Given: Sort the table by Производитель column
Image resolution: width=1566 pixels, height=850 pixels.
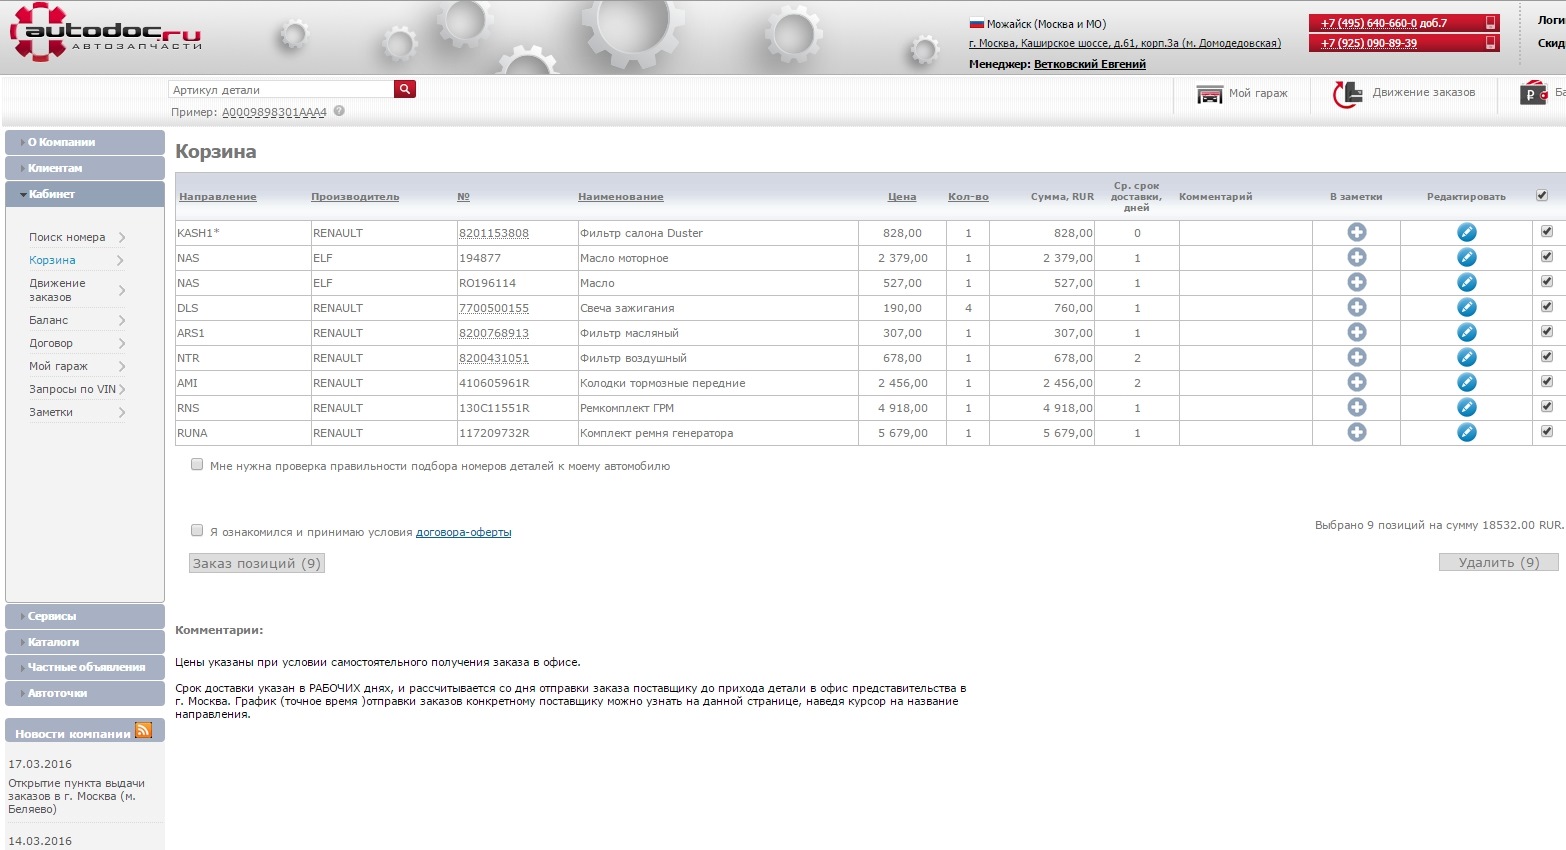Looking at the screenshot, I should point(355,197).
